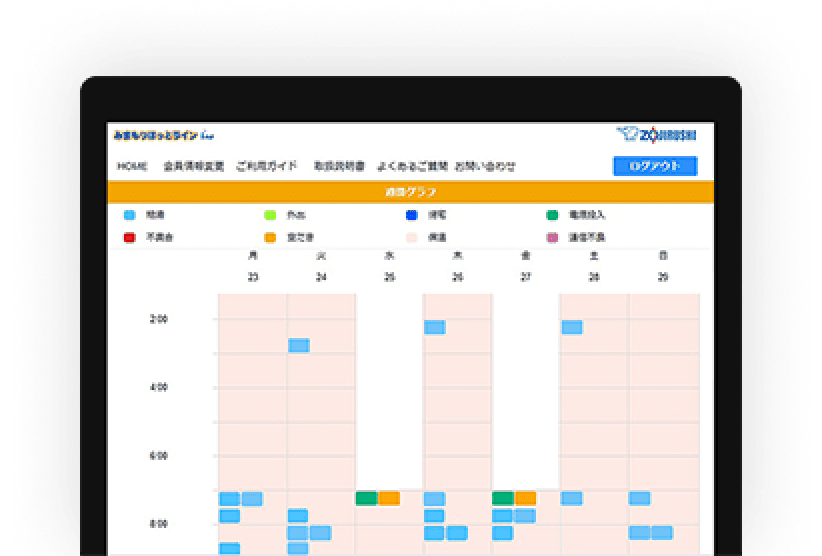Screen dimensions: 822x556
Task: Click the orange 空だき legend icon
Action: pos(269,238)
